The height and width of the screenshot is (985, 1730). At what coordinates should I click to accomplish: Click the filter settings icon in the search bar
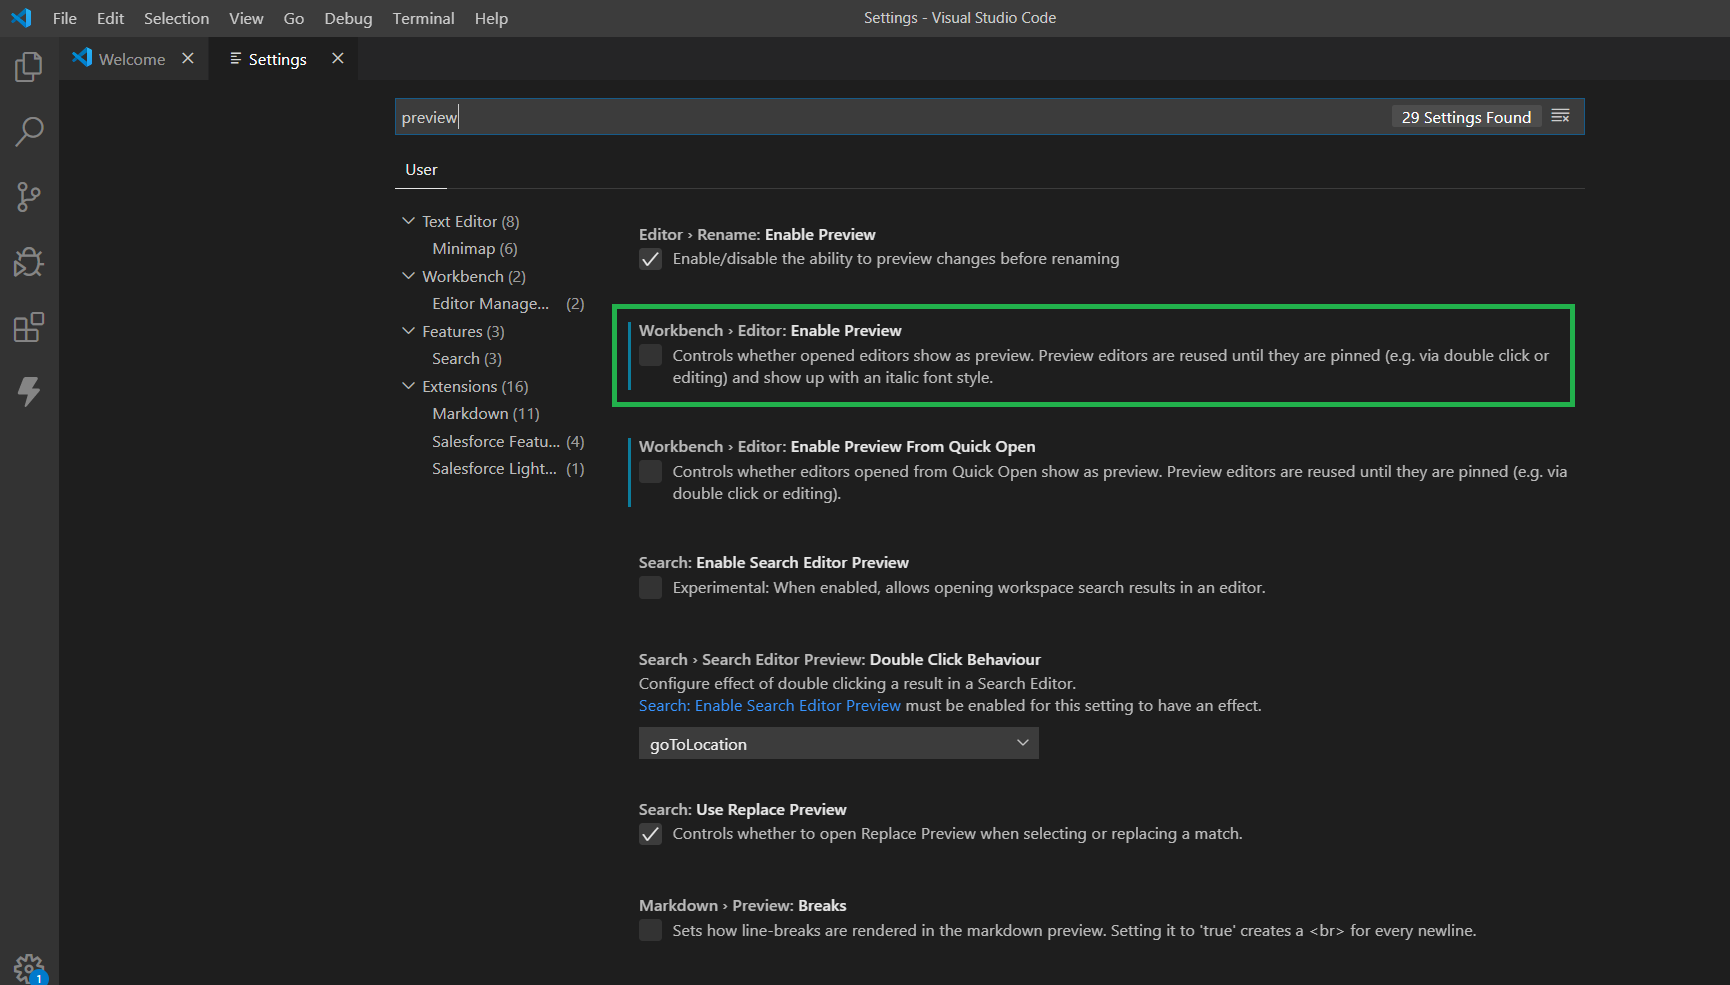[x=1561, y=116]
